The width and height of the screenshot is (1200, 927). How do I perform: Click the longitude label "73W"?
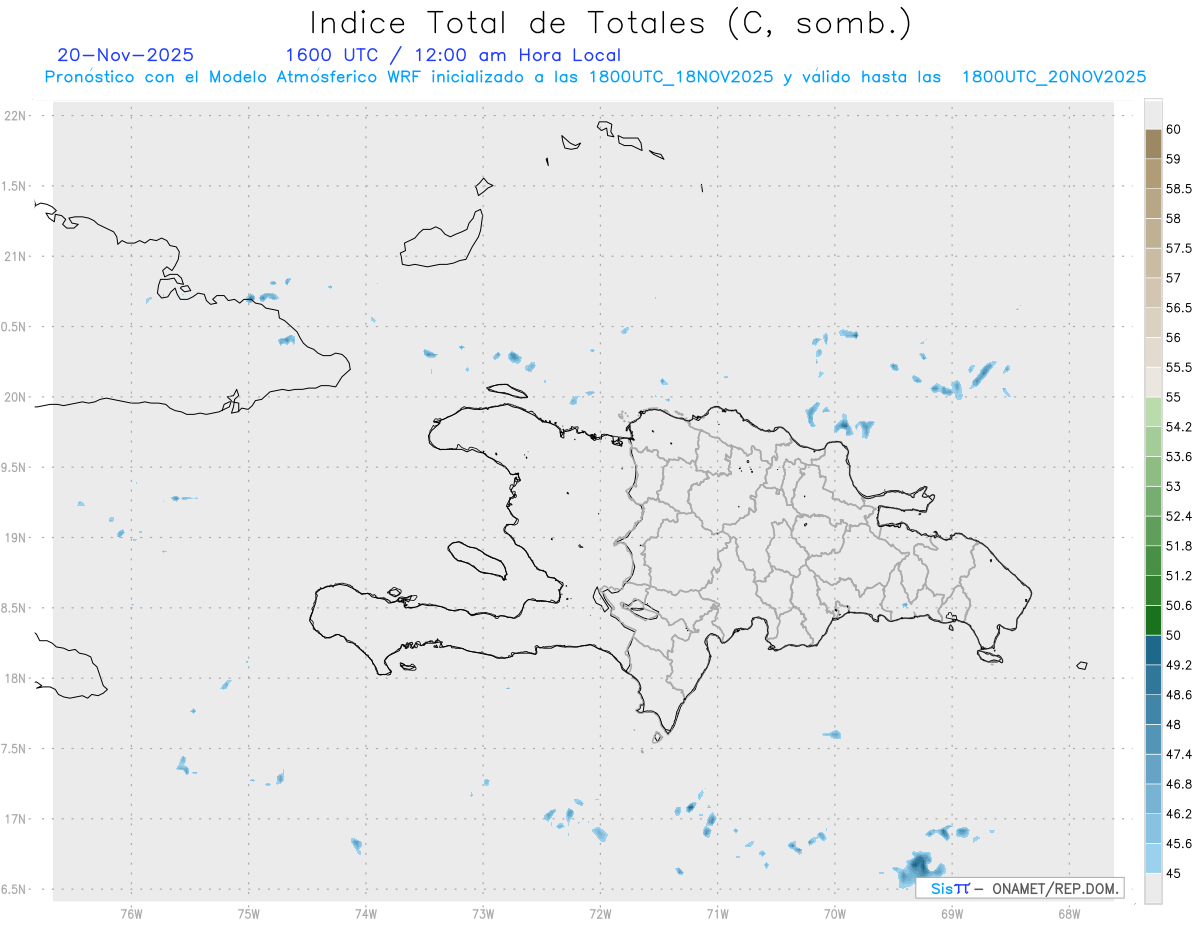(483, 912)
